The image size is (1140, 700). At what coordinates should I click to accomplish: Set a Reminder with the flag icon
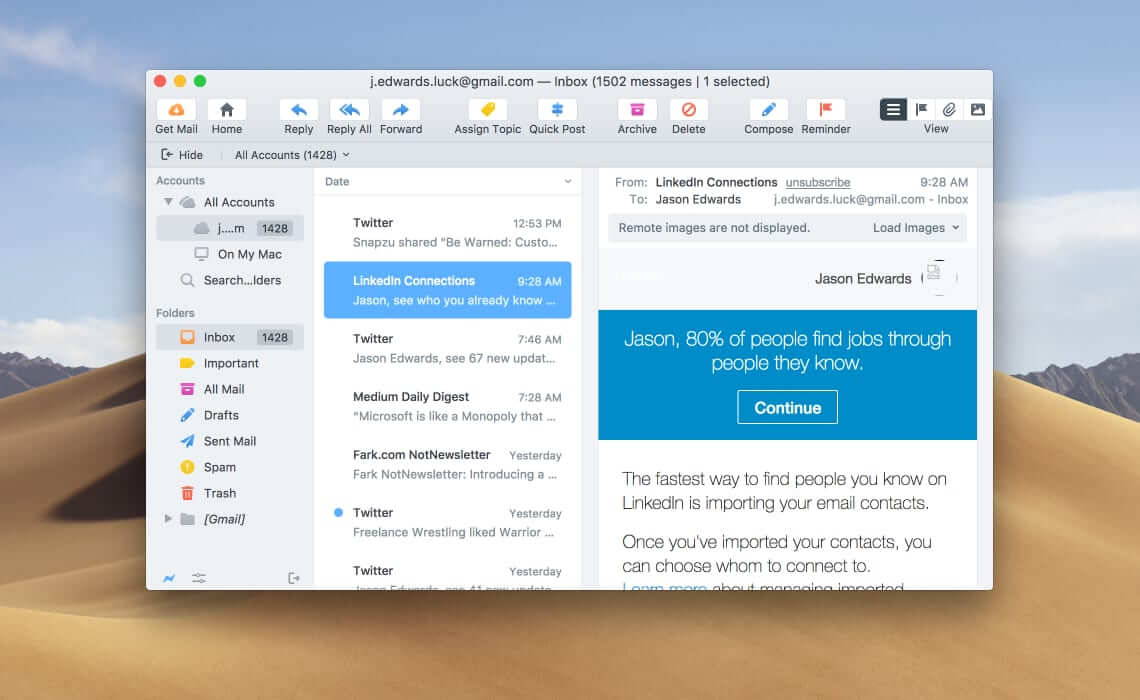tap(826, 110)
